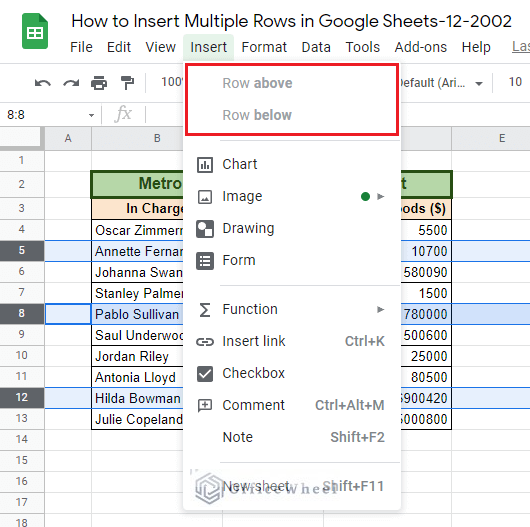This screenshot has height=527, width=530.
Task: Click the cell showing 5500
Action: [x=426, y=230]
